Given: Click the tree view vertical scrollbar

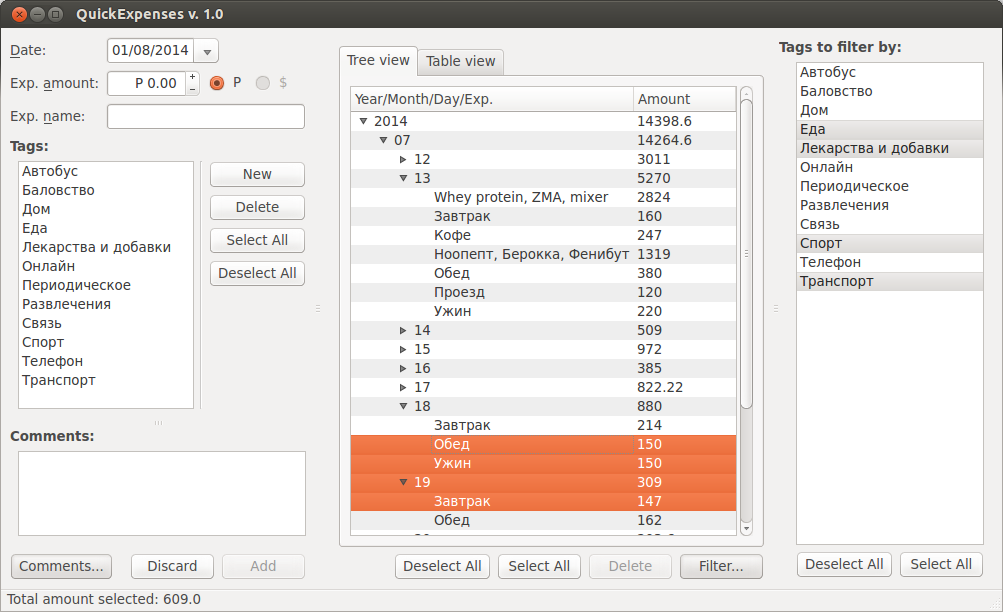Looking at the screenshot, I should 746,253.
